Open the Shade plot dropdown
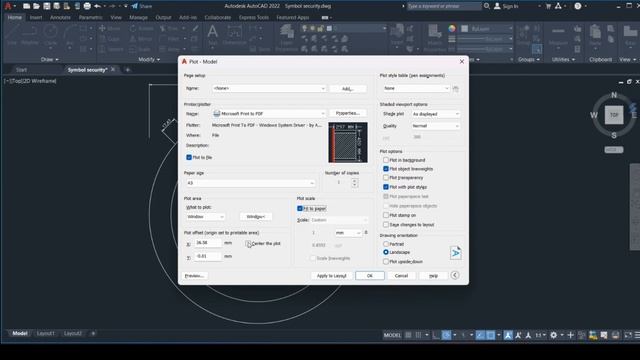This screenshot has height=360, width=640. pos(435,114)
